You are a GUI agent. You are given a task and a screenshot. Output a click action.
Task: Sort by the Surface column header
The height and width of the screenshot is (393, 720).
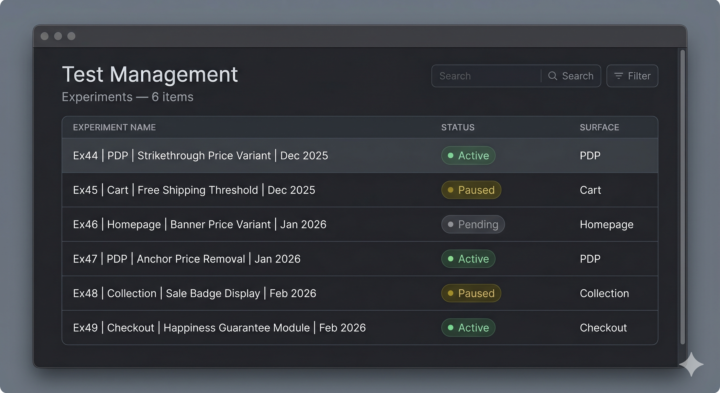[x=599, y=127]
